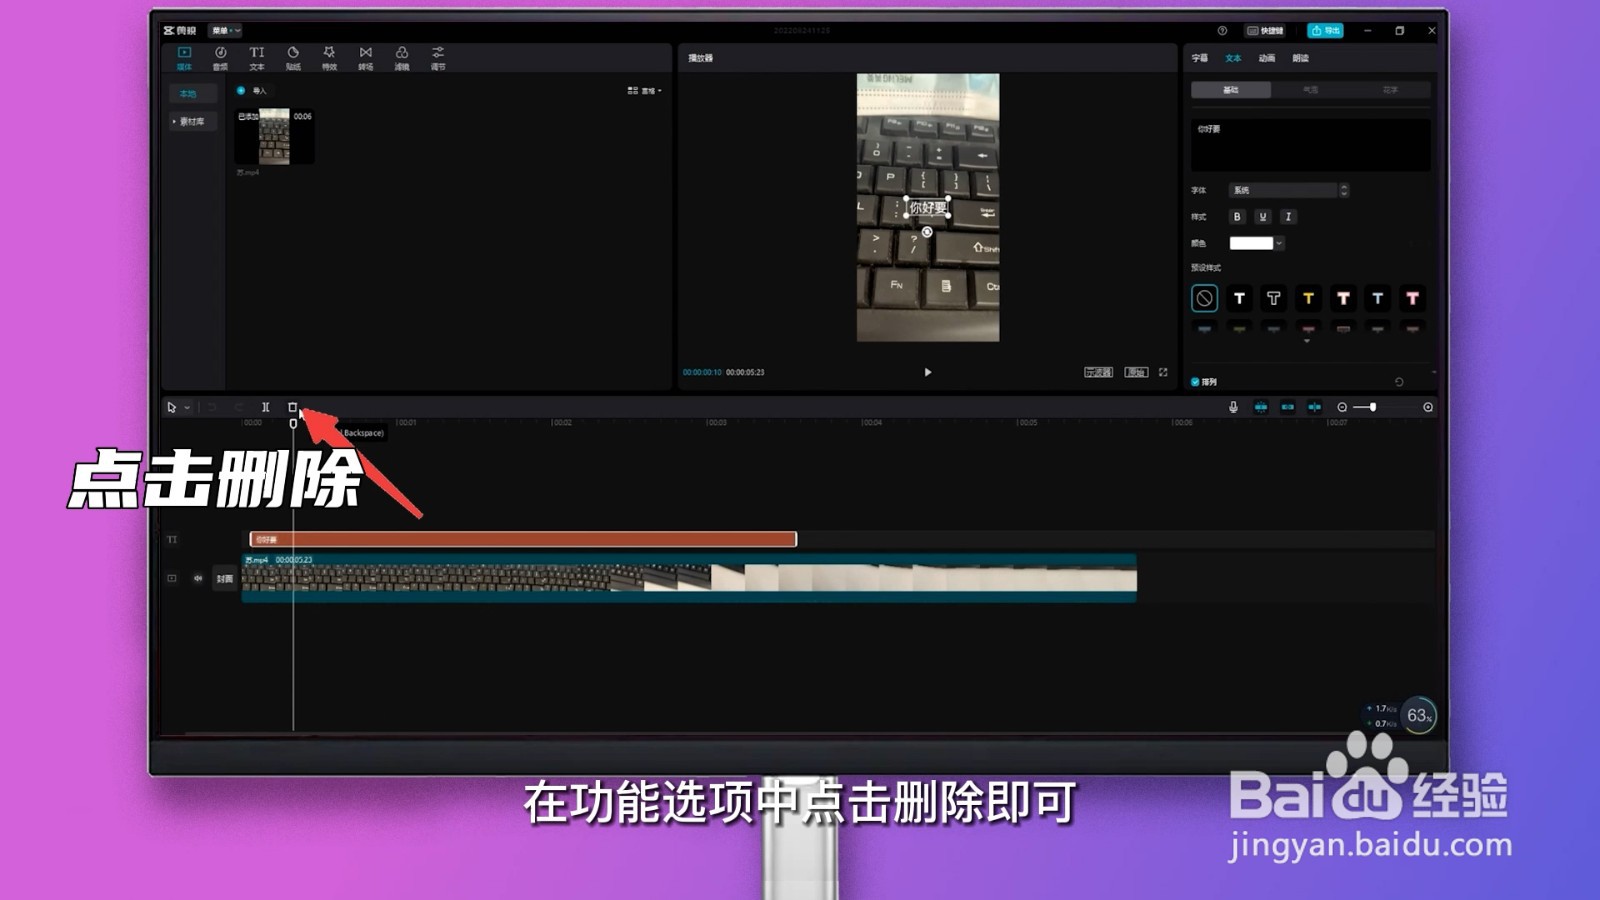Select the 音频 (Audio) panel icon

pos(221,56)
